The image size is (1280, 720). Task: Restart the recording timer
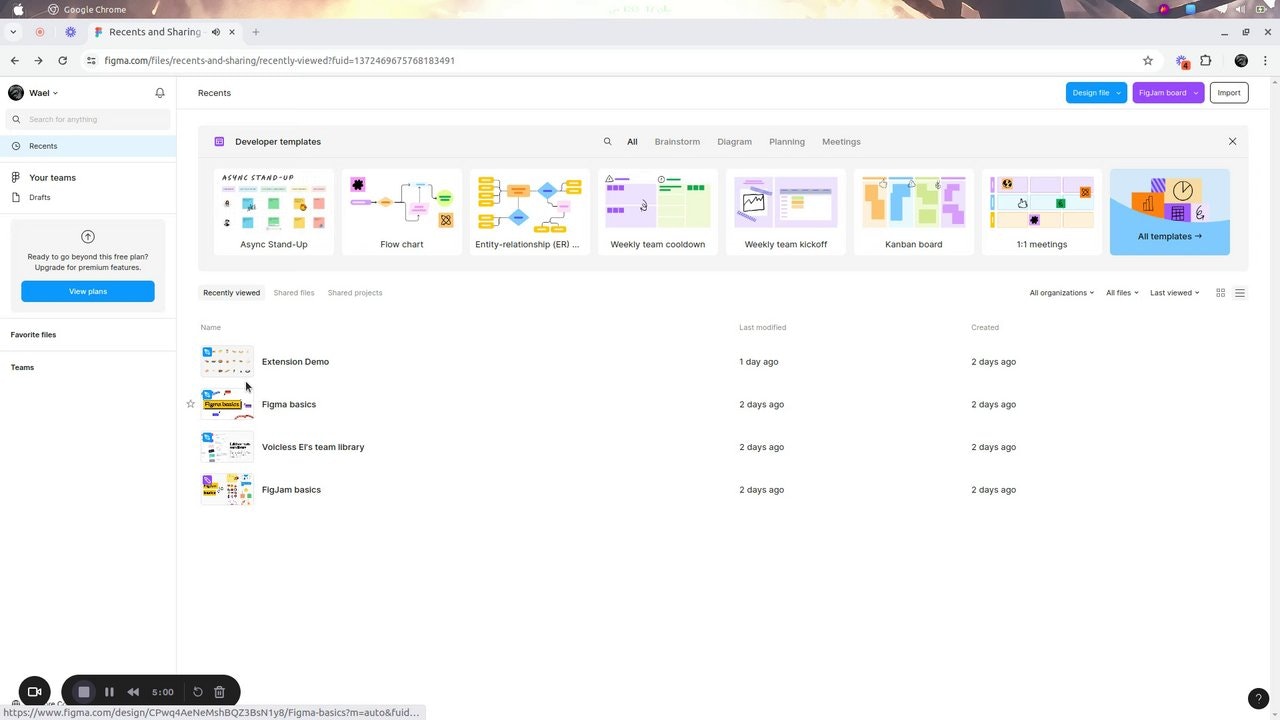click(197, 691)
